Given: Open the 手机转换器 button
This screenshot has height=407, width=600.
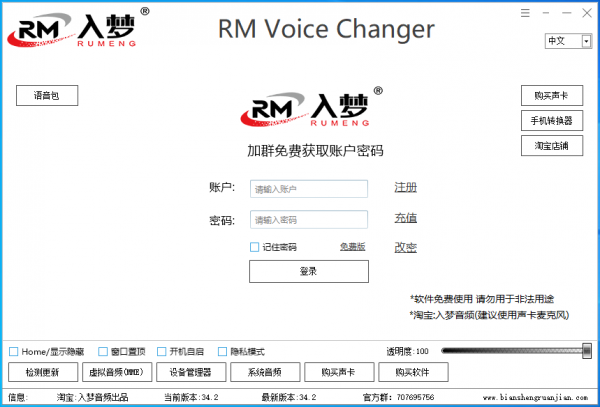Looking at the screenshot, I should click(x=552, y=120).
